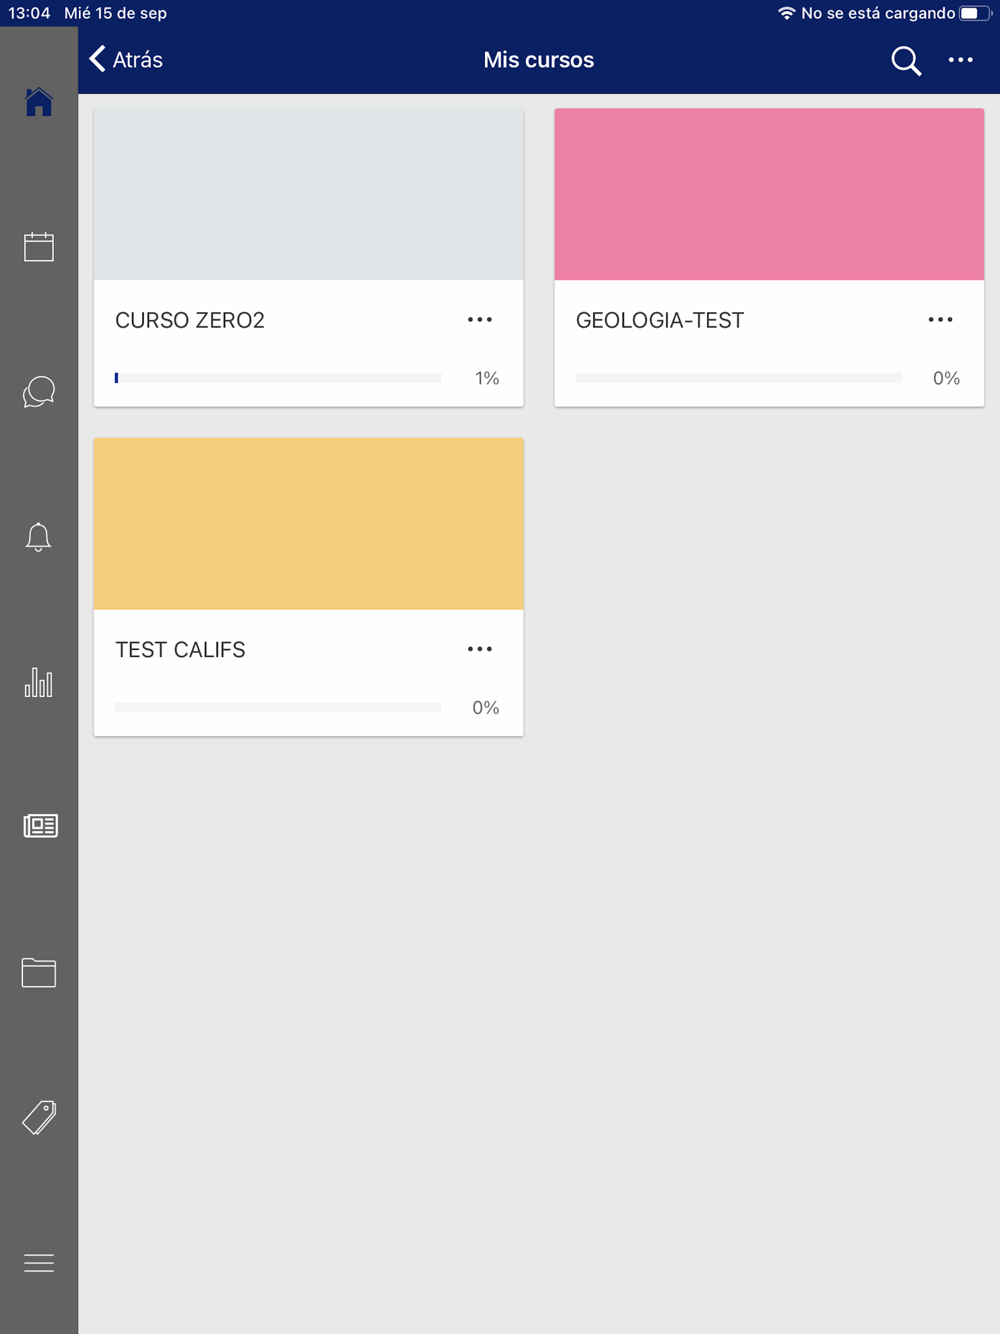Image resolution: width=1000 pixels, height=1334 pixels.
Task: Open CURSO ZERO2 options menu
Action: (480, 320)
